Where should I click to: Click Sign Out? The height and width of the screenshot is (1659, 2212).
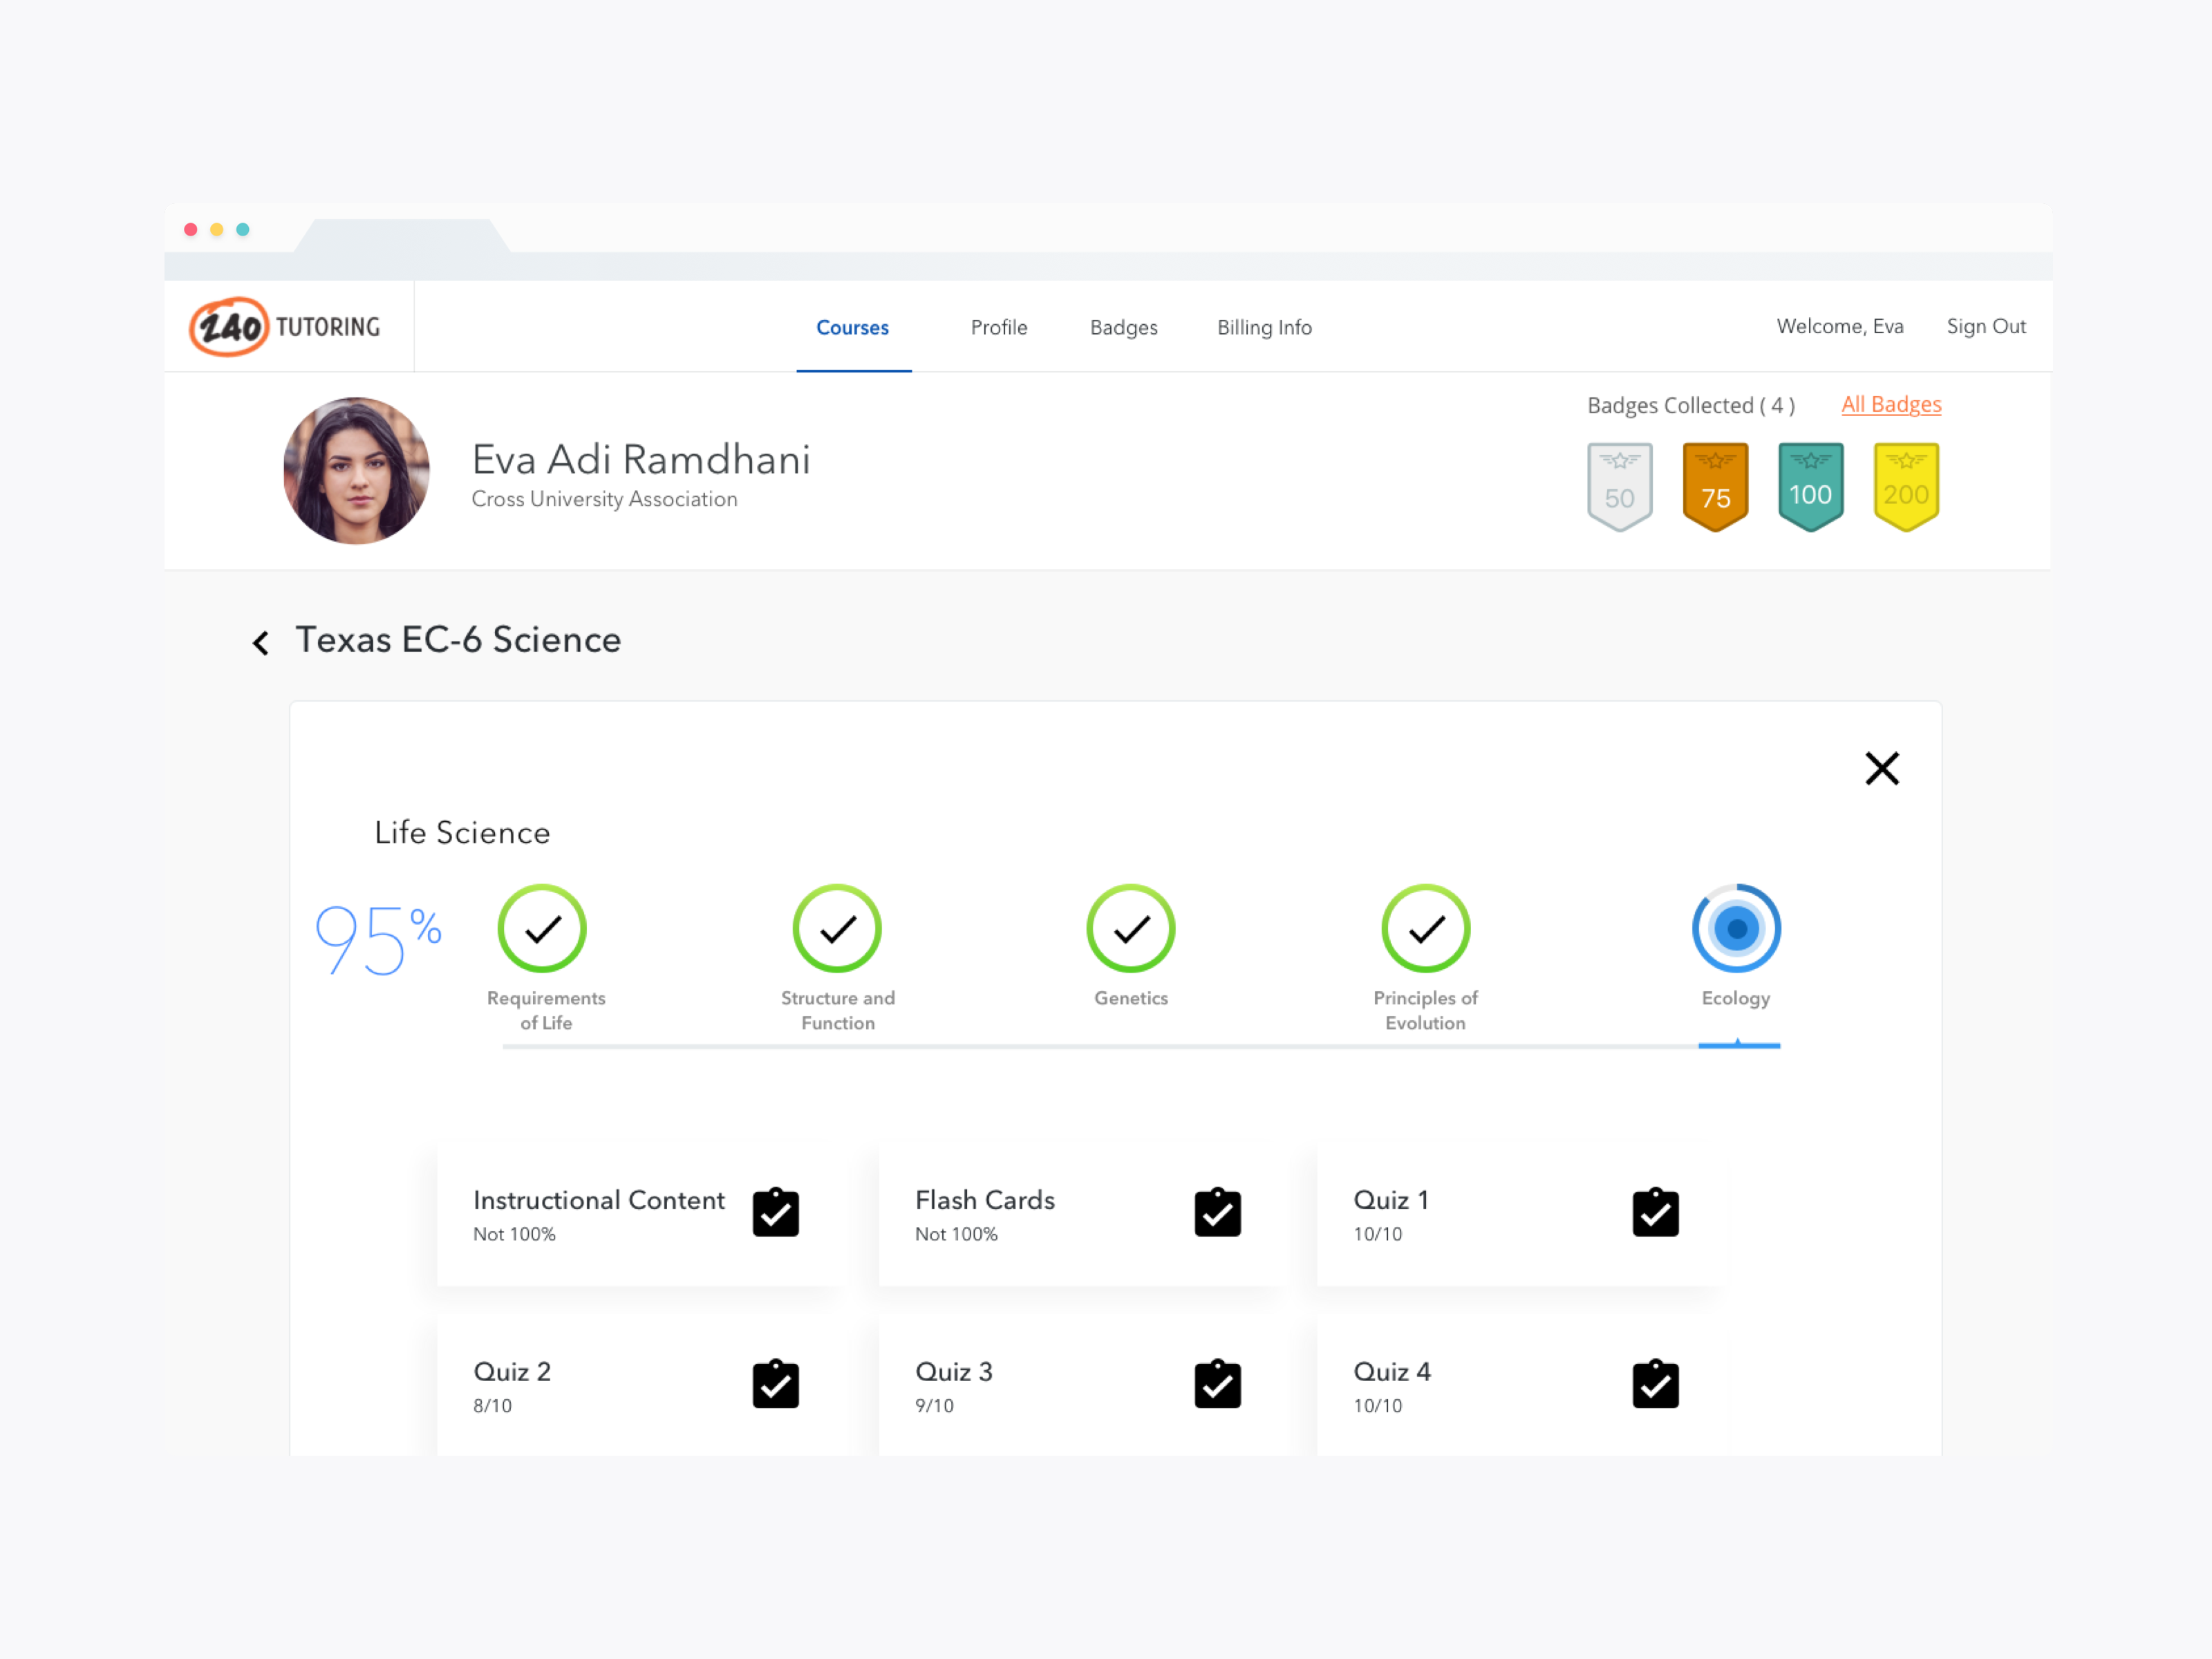coord(1985,326)
